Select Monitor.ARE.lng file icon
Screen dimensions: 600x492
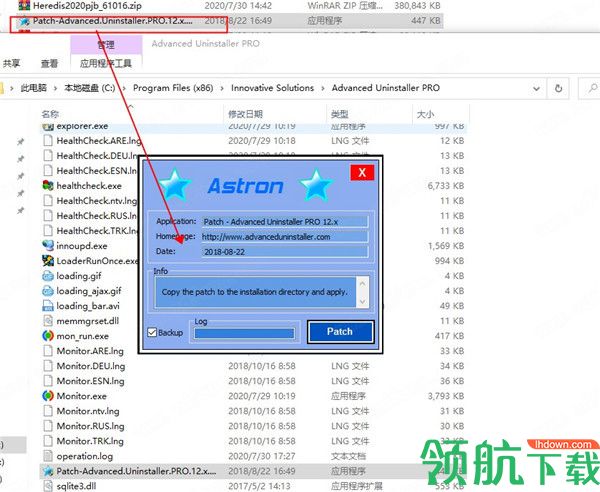click(47, 351)
